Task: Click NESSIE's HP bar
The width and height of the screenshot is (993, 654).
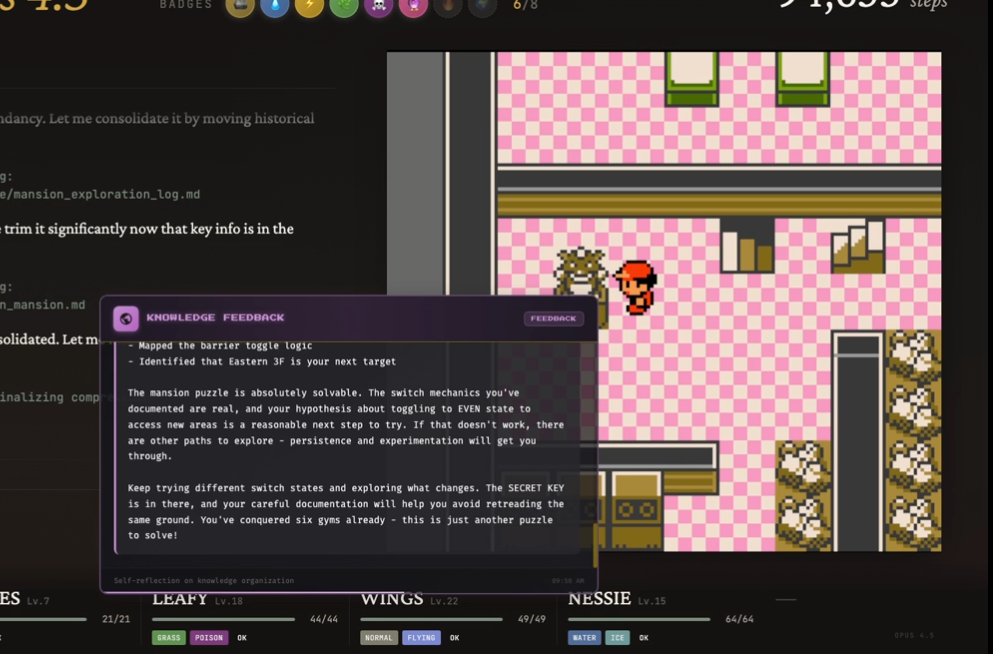Action: 639,619
